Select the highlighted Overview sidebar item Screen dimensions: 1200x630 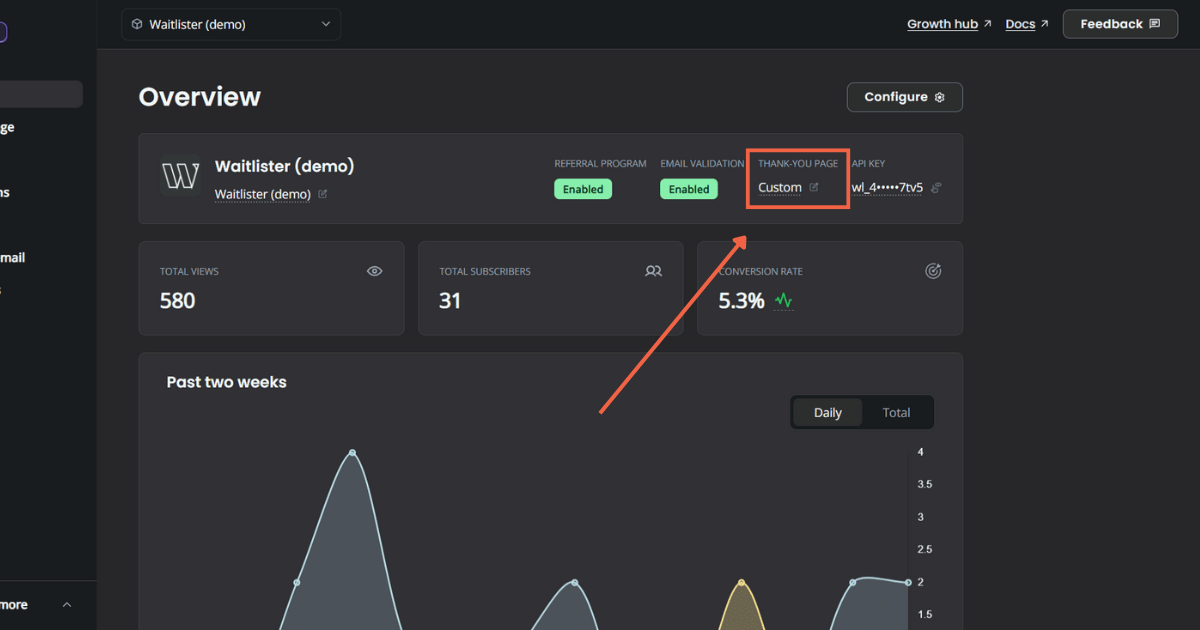tap(40, 94)
